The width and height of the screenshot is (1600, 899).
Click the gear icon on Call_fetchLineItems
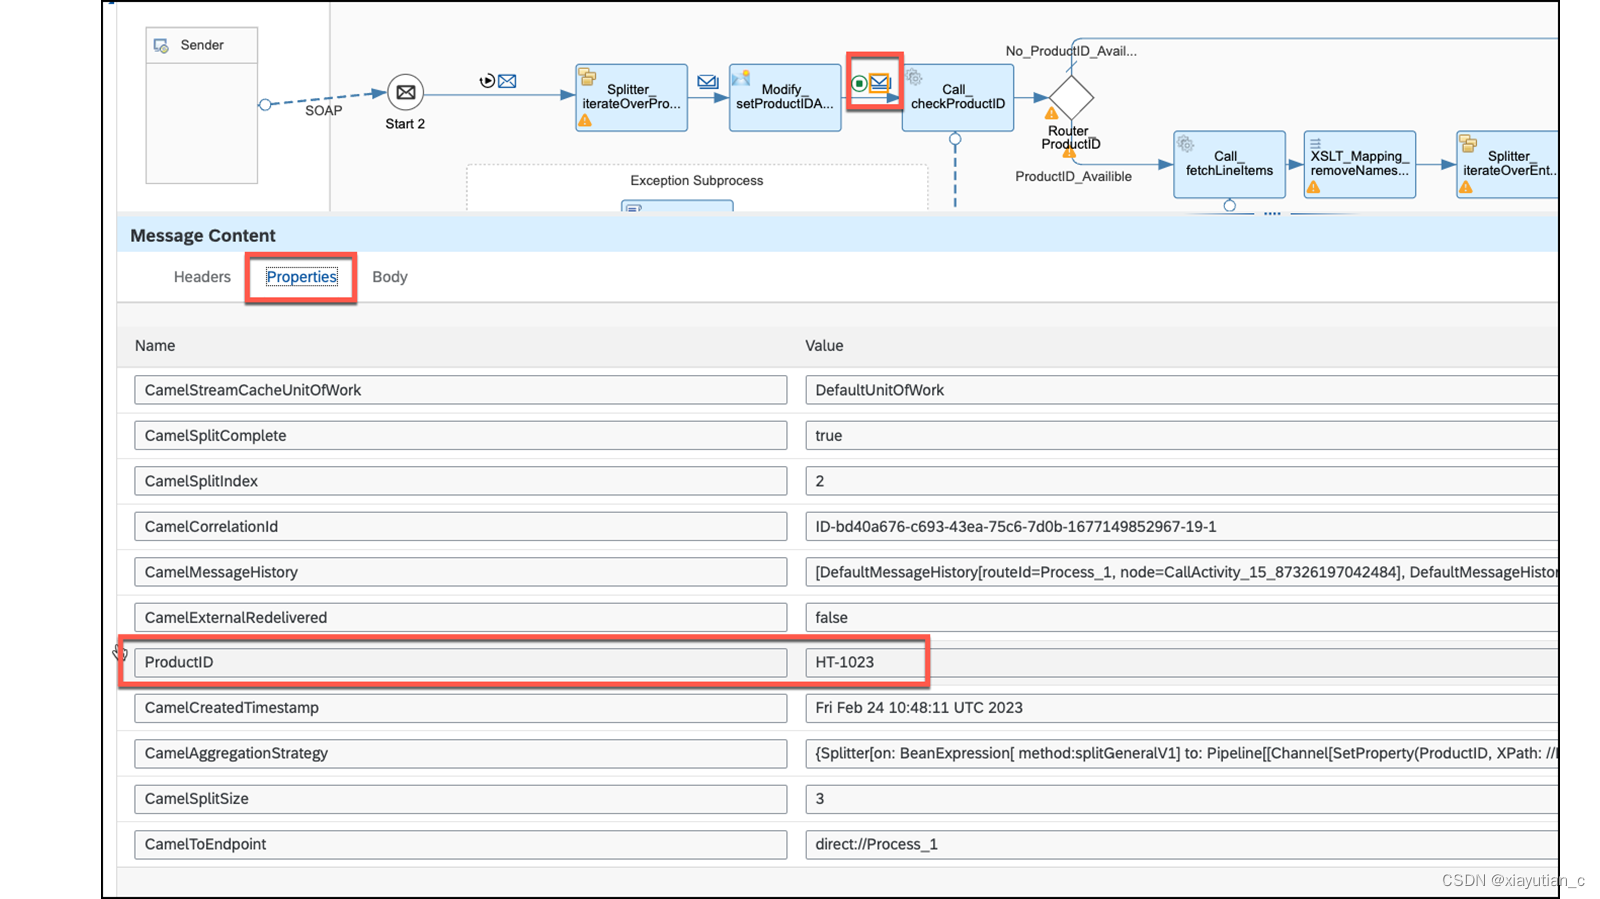point(1185,144)
